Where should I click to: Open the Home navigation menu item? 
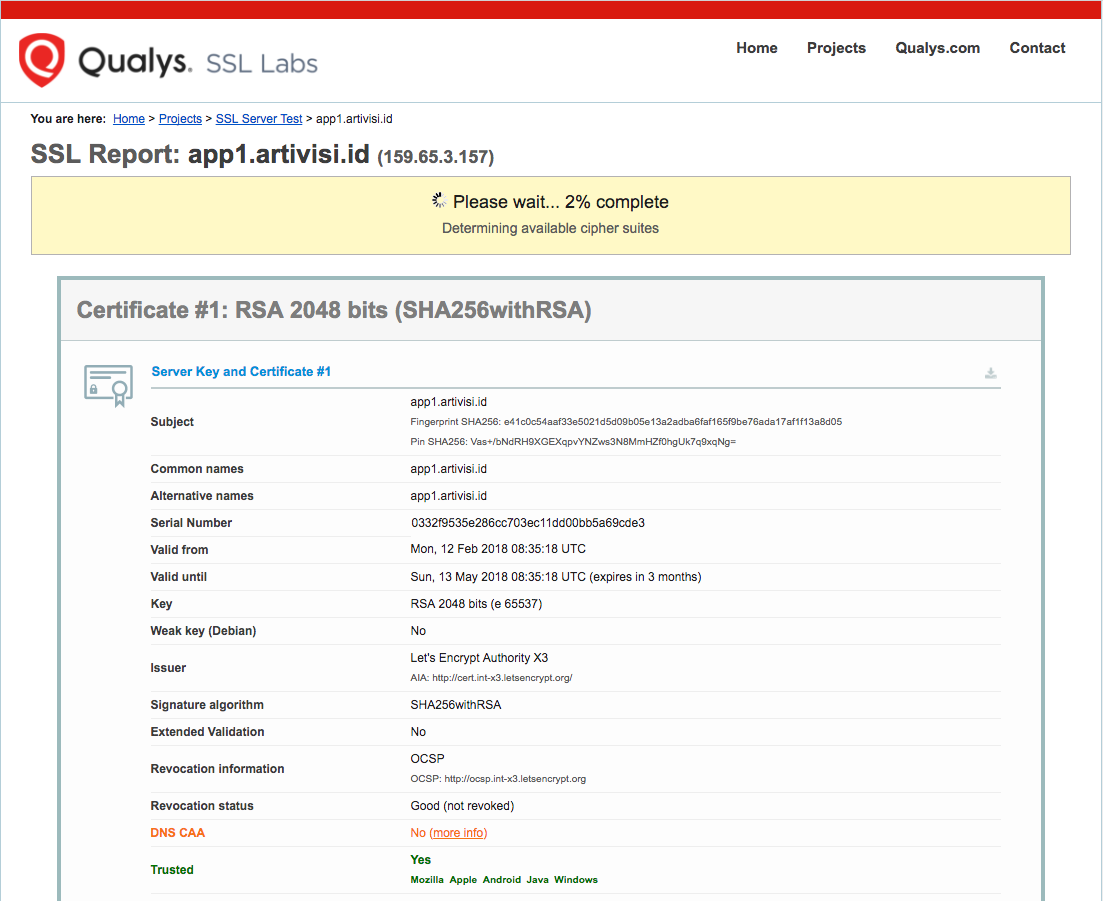click(757, 48)
